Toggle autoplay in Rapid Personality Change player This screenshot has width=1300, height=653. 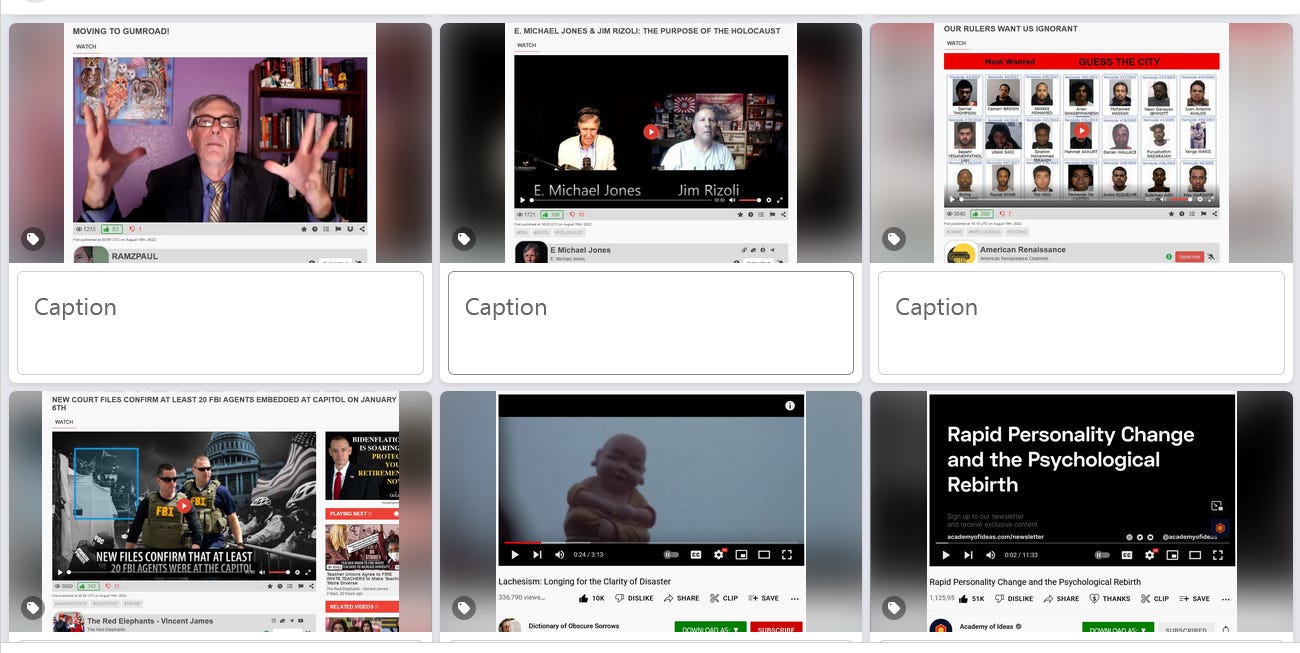(x=1103, y=555)
